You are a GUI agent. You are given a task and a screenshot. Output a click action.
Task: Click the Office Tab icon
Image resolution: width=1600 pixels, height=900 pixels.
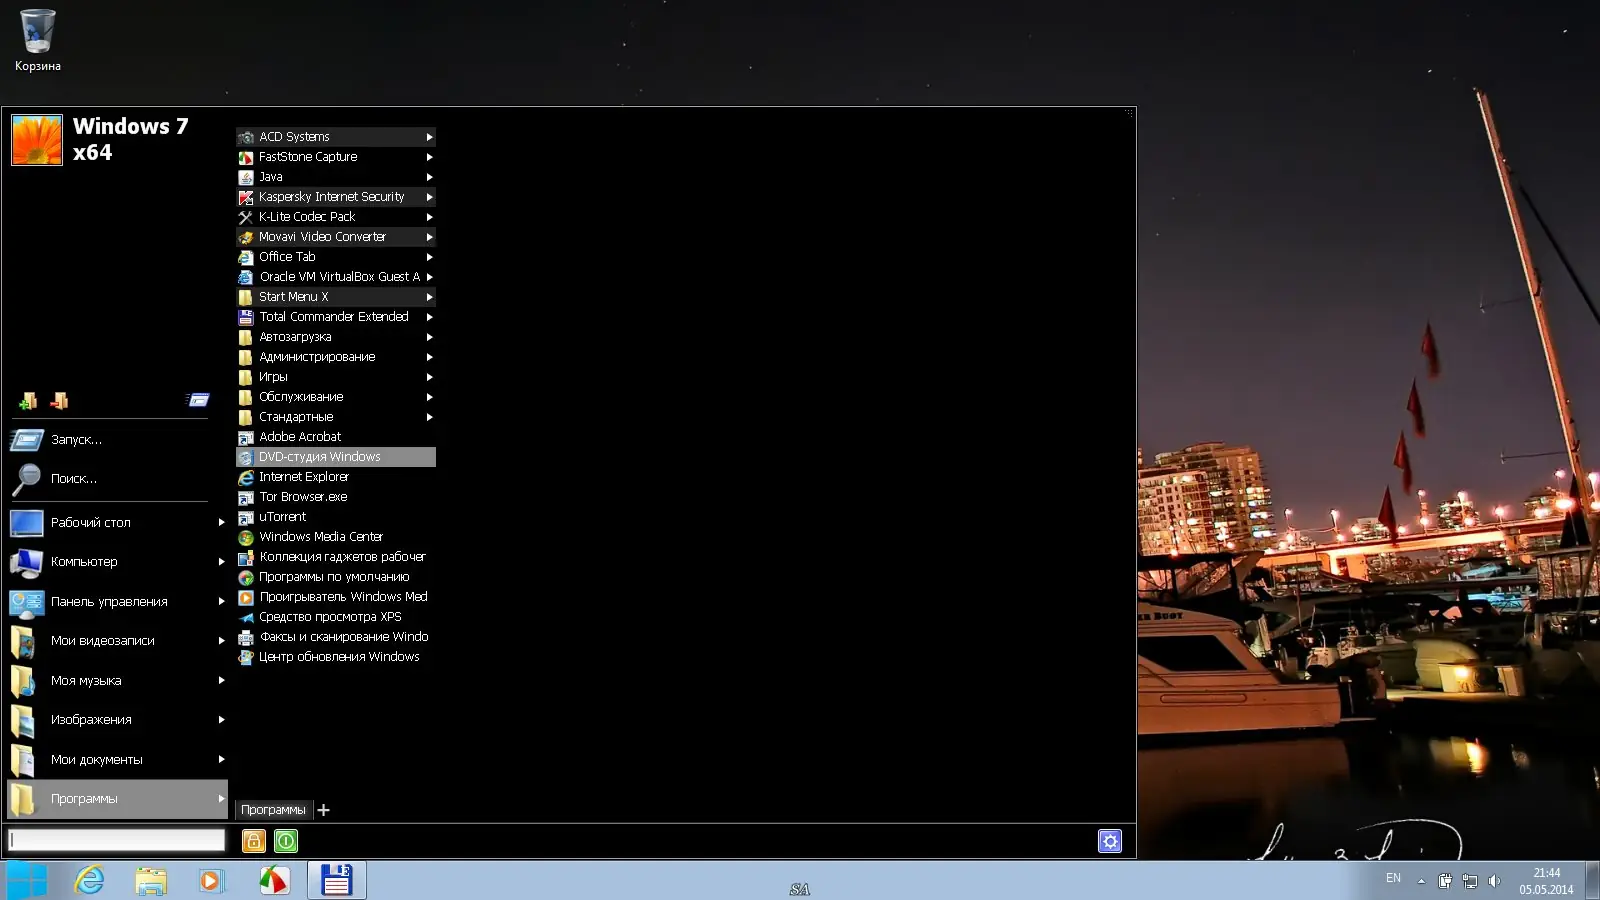pyautogui.click(x=246, y=257)
